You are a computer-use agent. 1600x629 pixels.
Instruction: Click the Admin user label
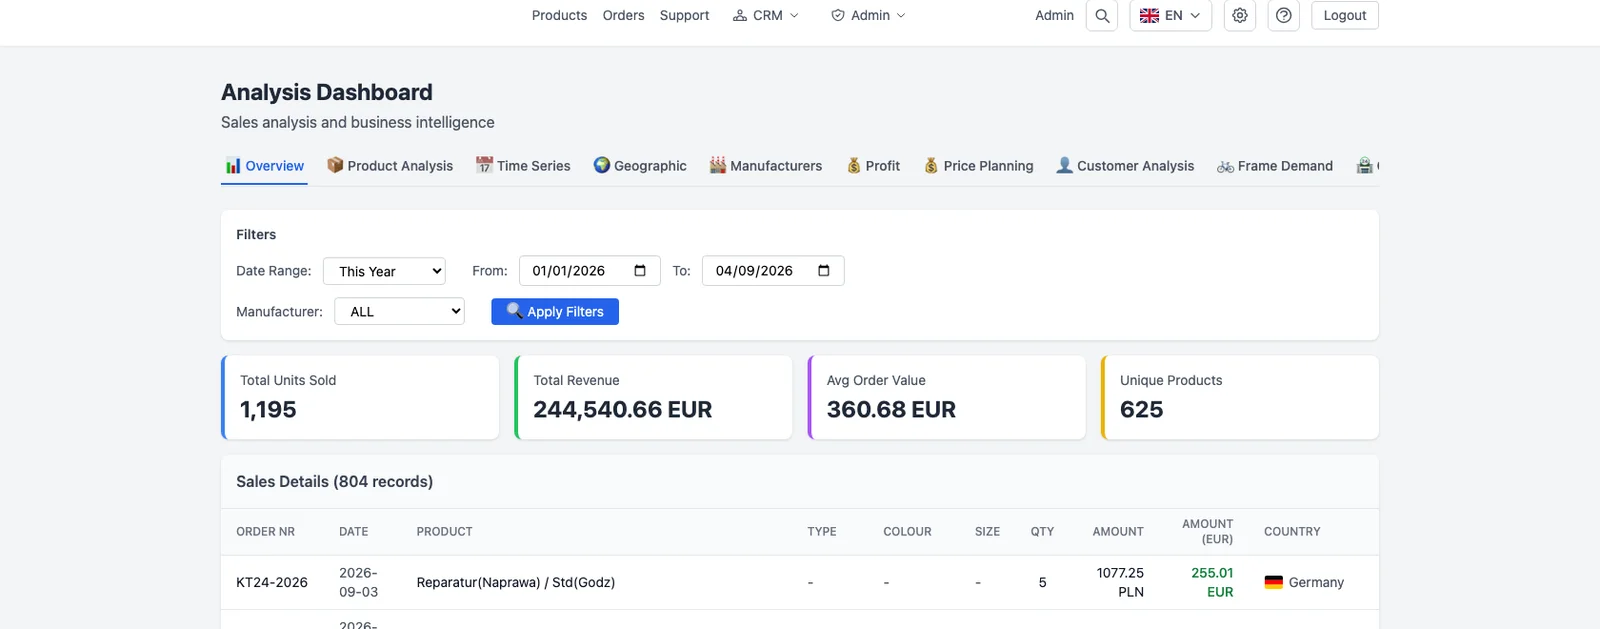[1054, 16]
